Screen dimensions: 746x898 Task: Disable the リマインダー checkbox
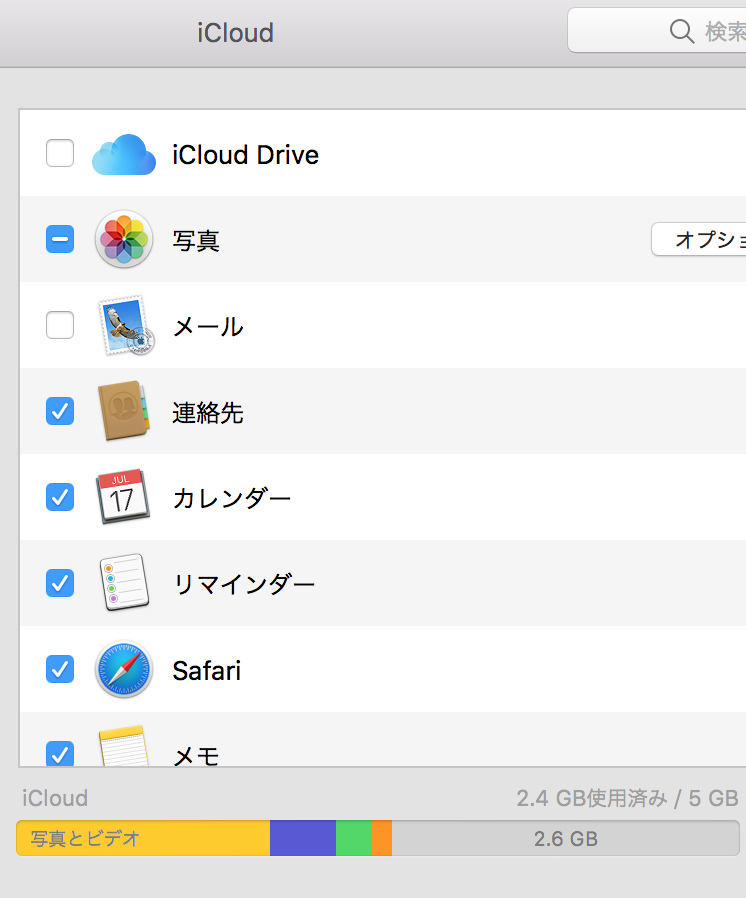pyautogui.click(x=60, y=582)
